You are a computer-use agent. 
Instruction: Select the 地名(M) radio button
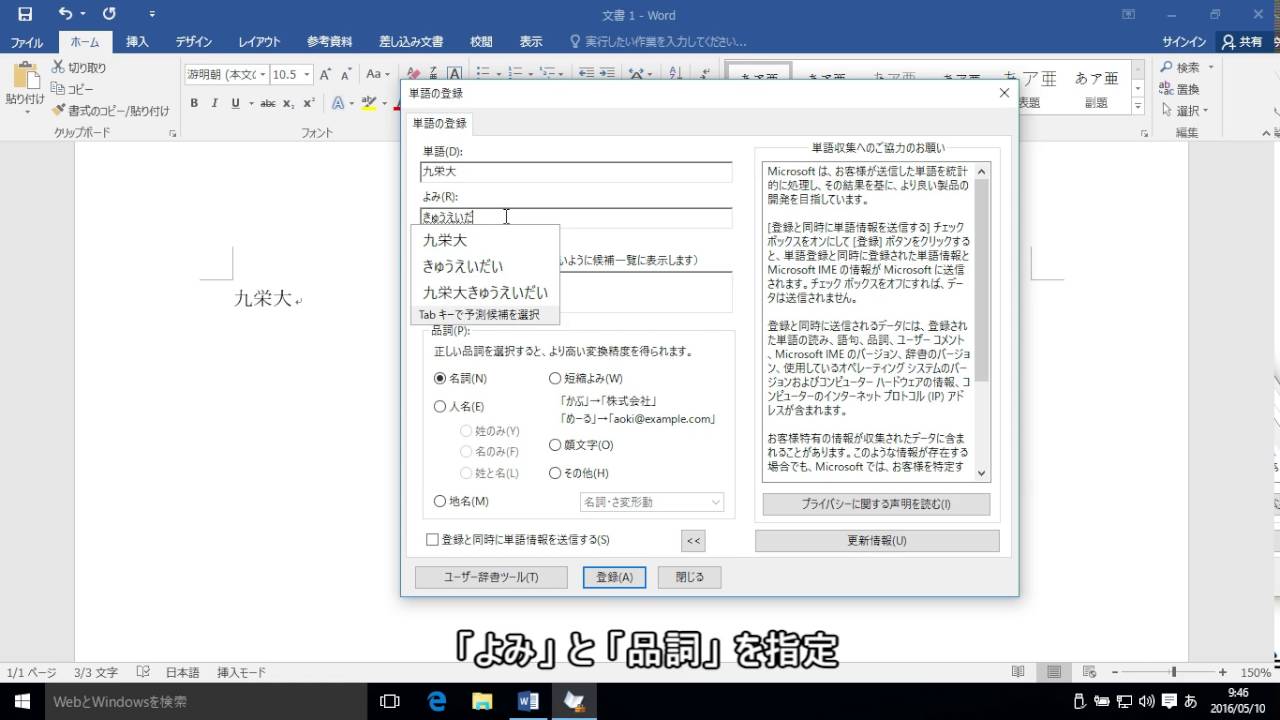440,501
